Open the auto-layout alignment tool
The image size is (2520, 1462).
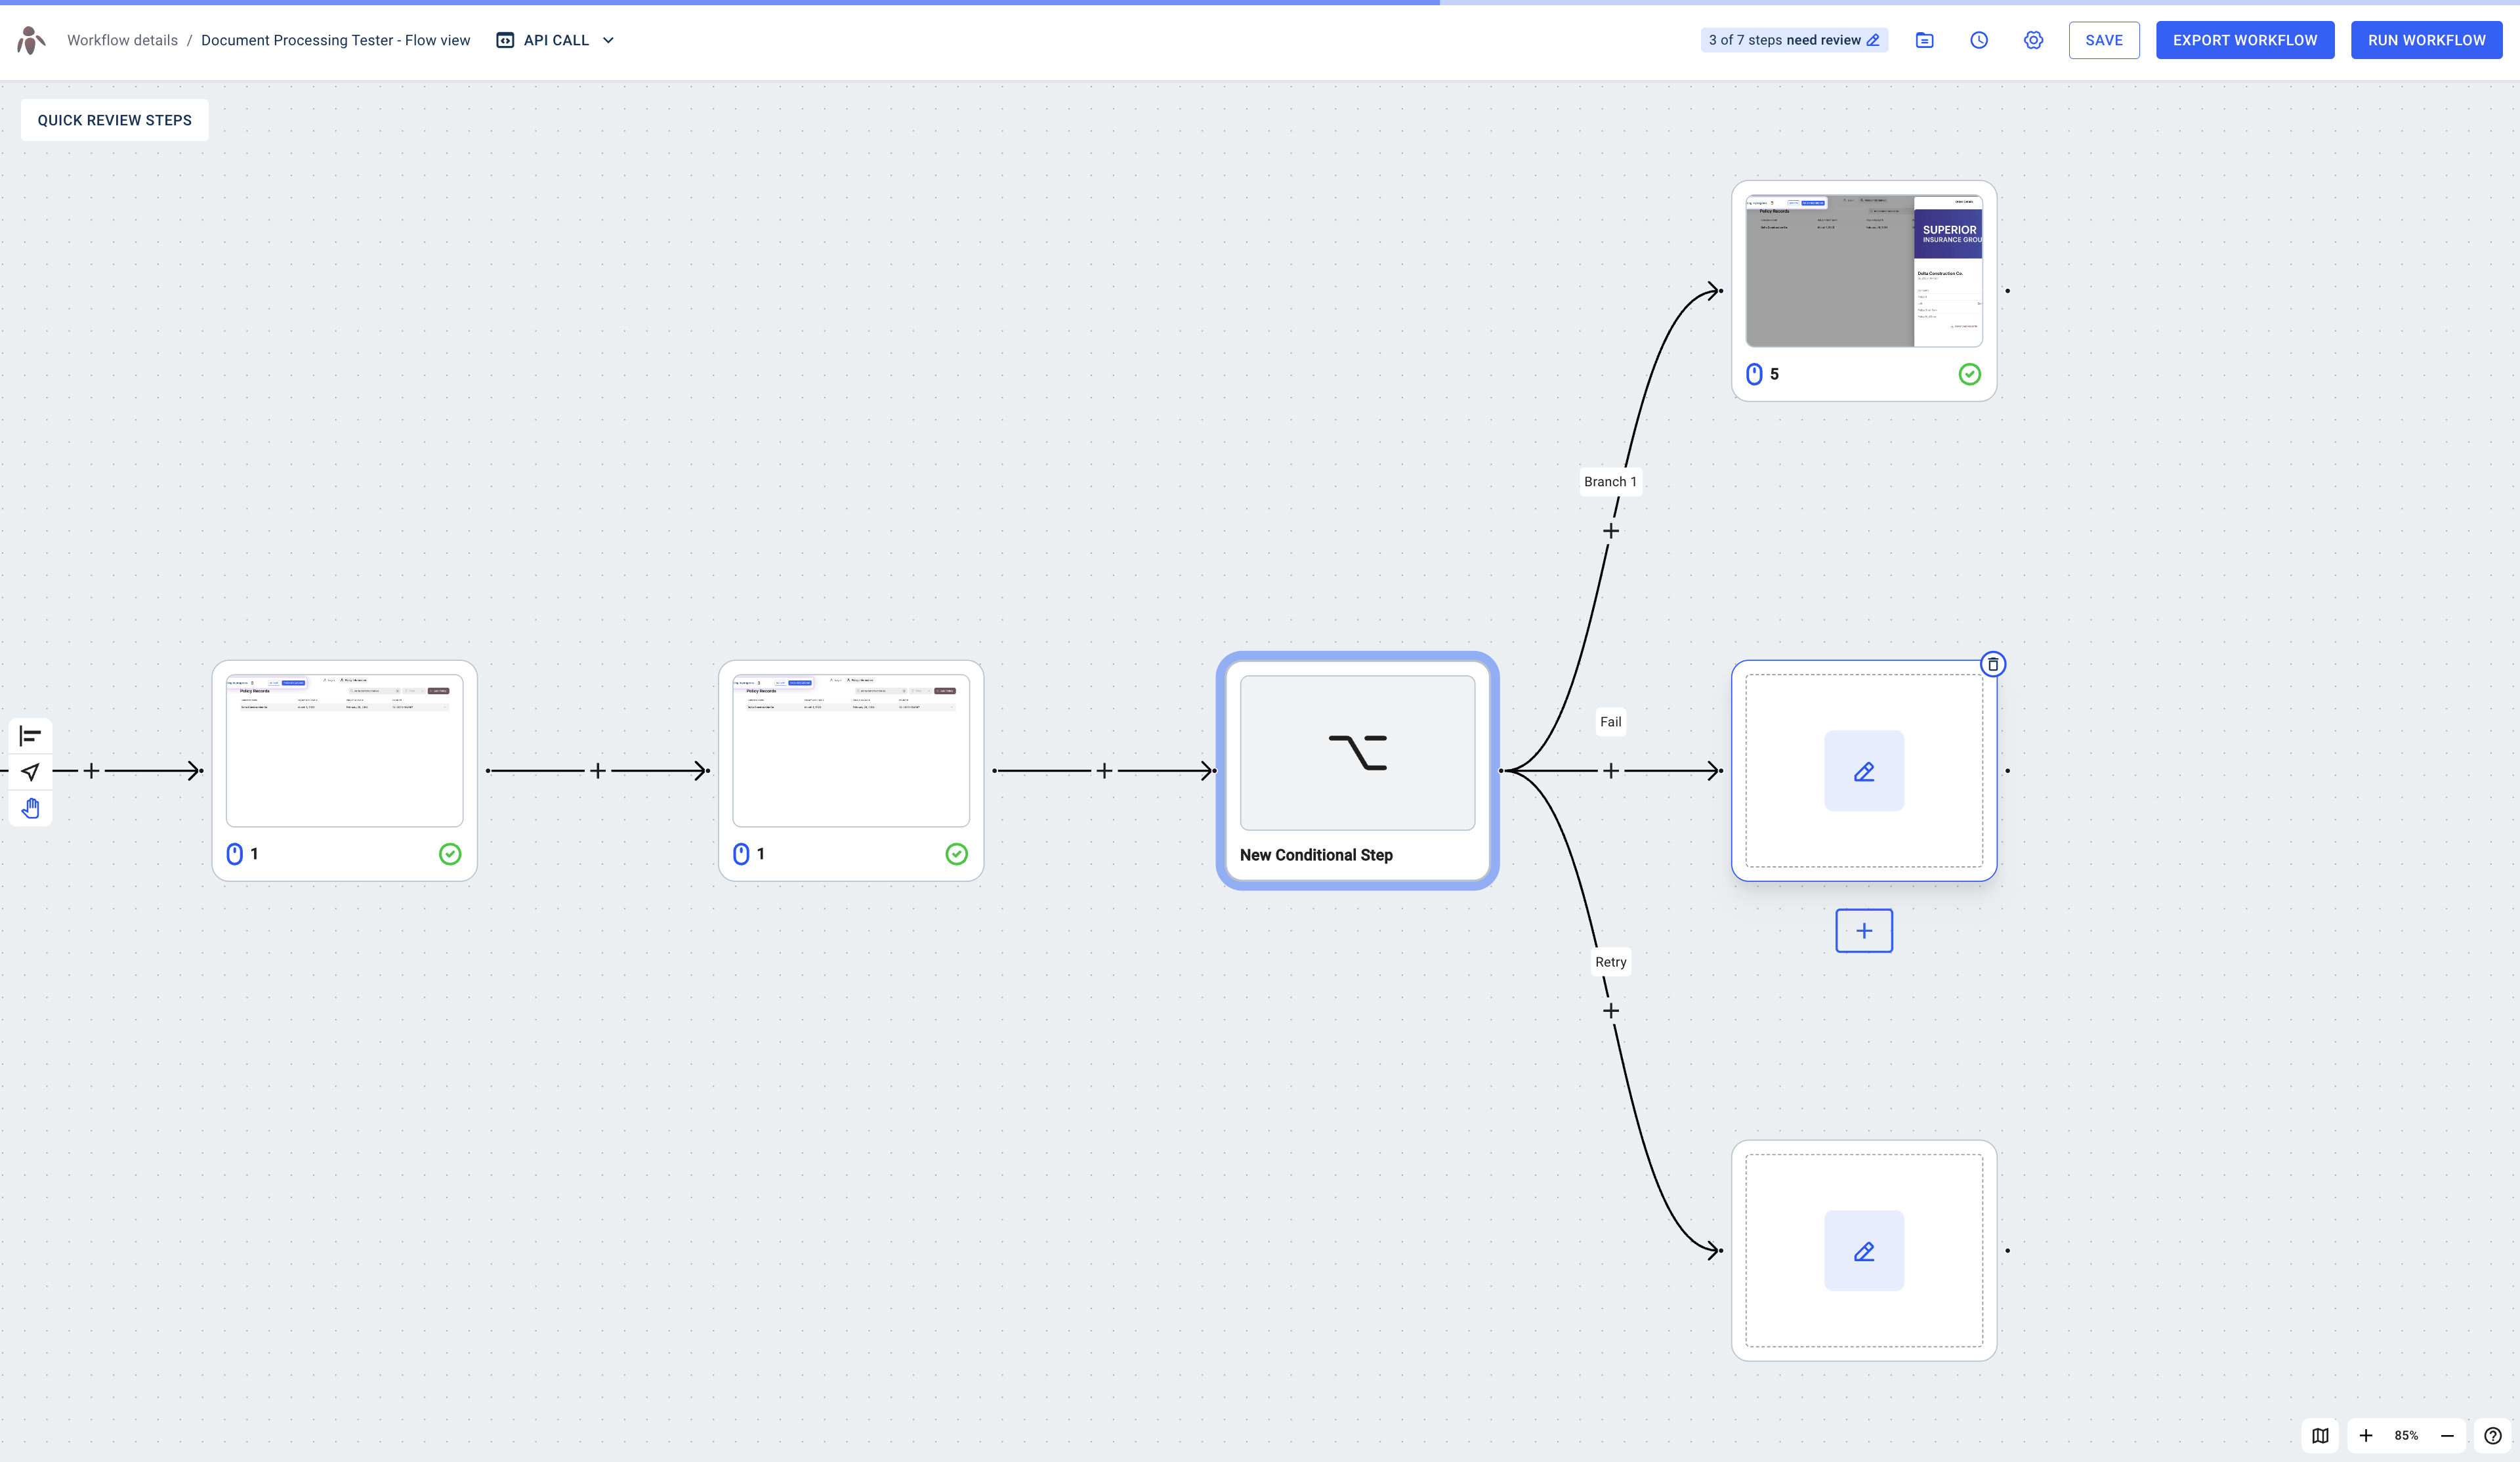point(31,735)
